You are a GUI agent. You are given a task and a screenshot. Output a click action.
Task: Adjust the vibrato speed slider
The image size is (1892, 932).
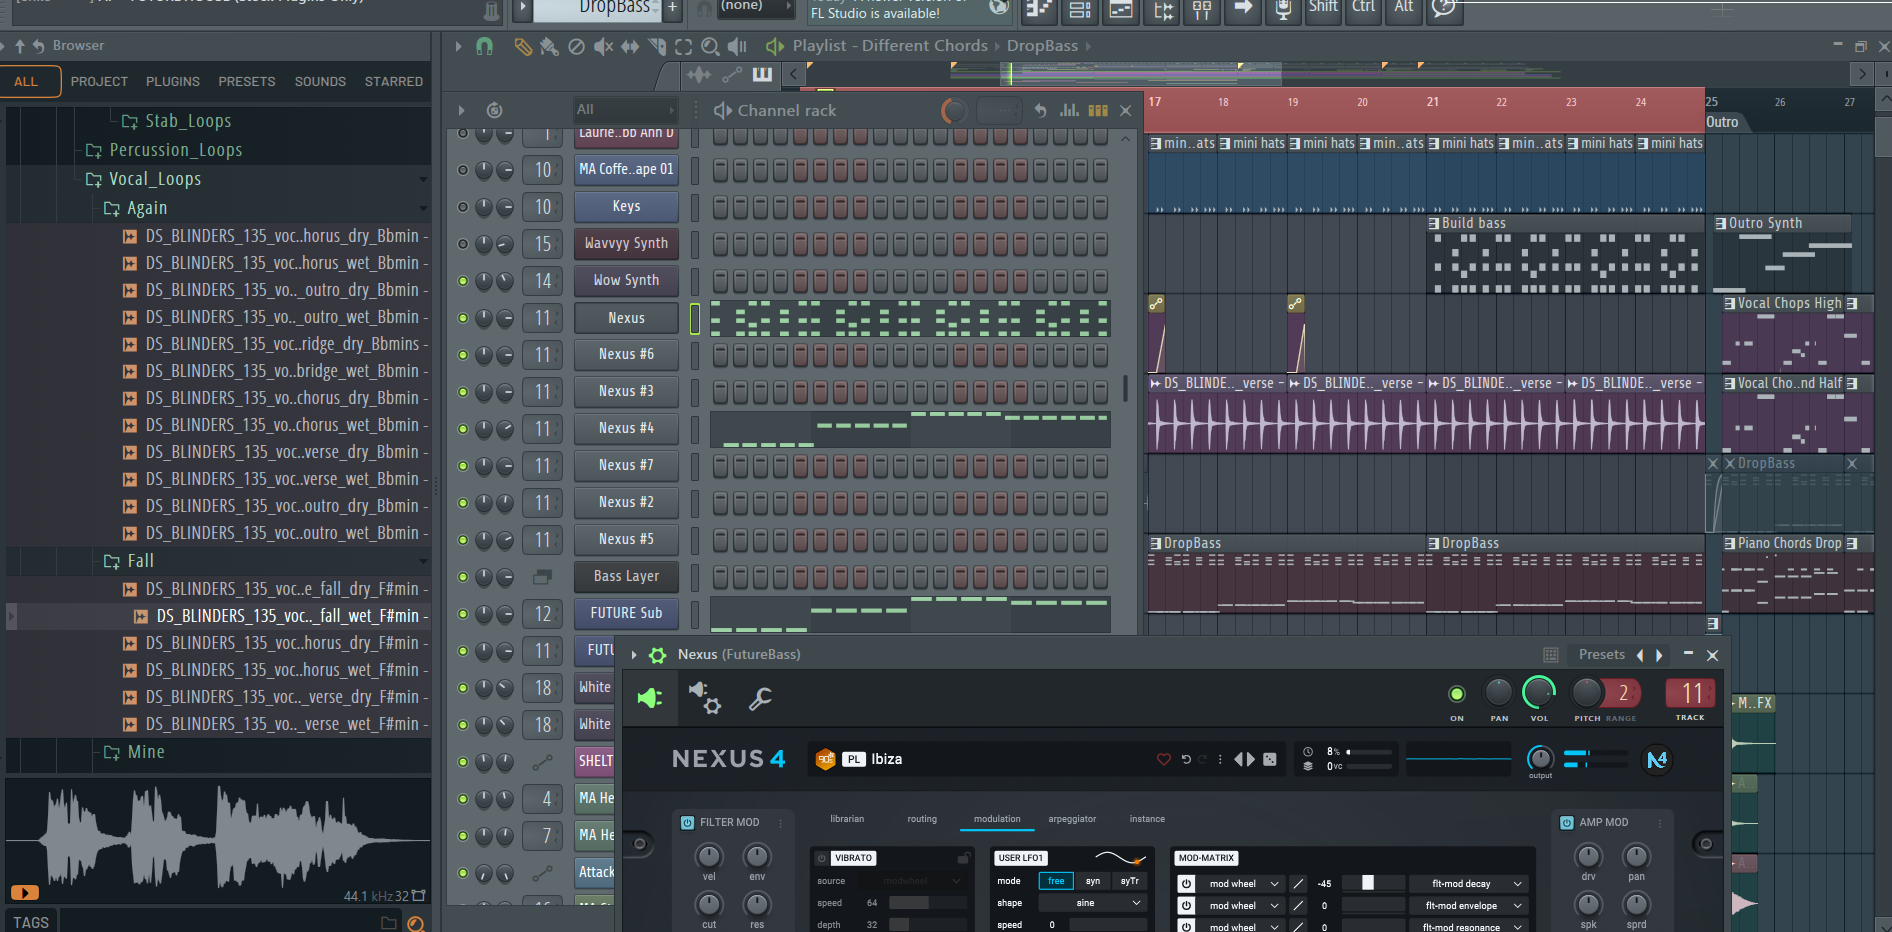tap(928, 903)
